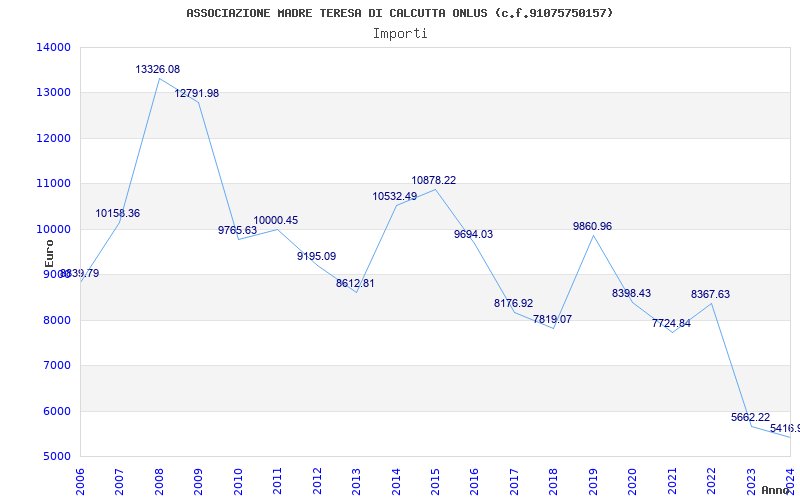Viewport: 800px width, 500px height.
Task: Select the 13326.08 data label
Action: click(158, 69)
